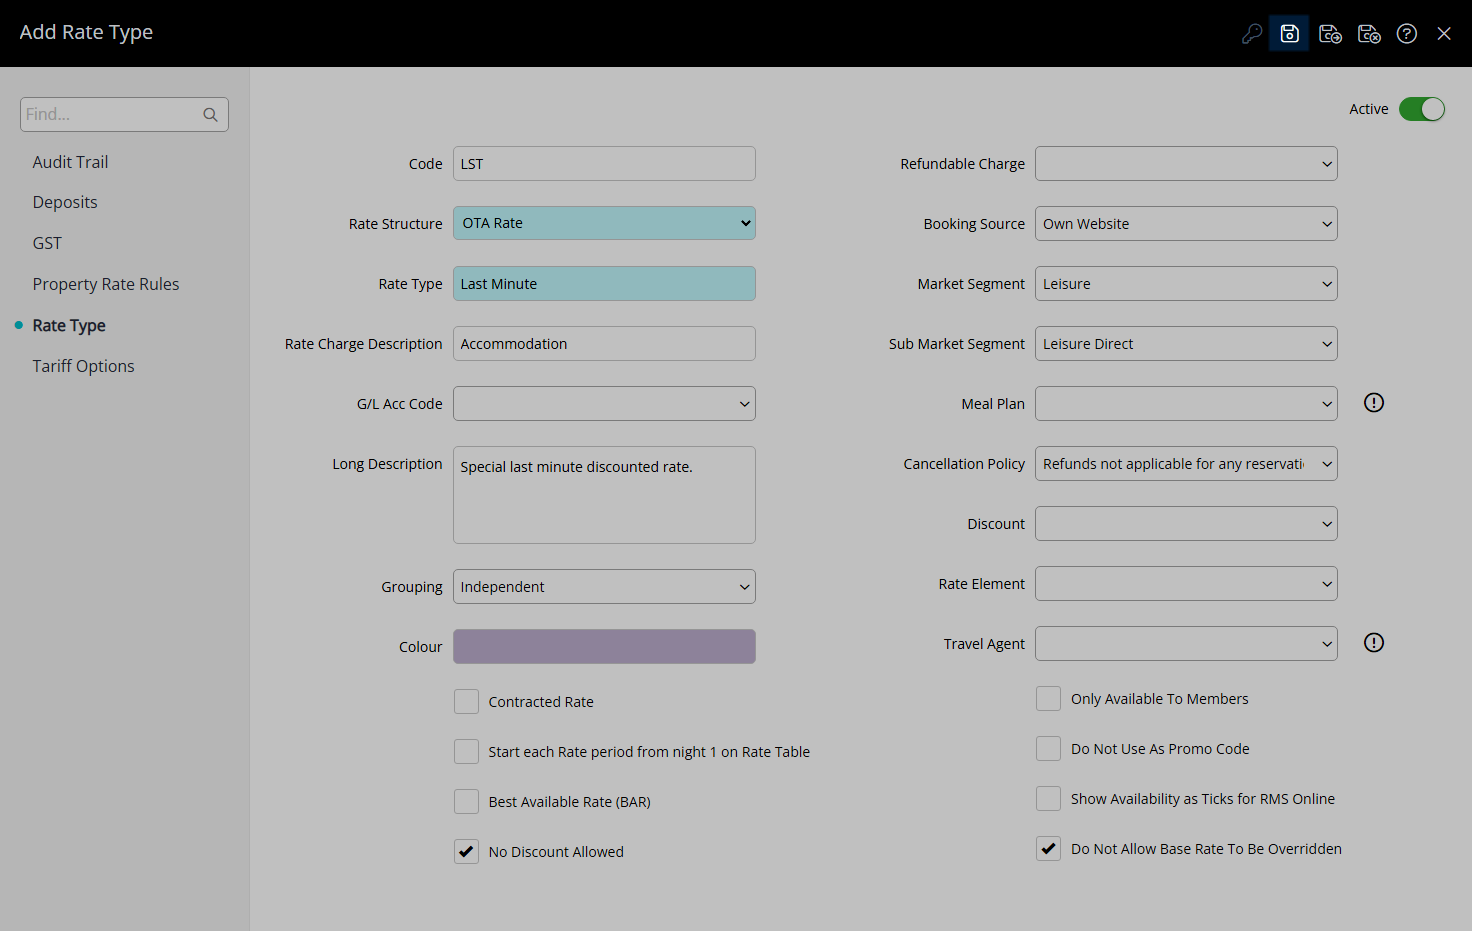Open Booking Source dropdown showing Own Website

pyautogui.click(x=1186, y=223)
